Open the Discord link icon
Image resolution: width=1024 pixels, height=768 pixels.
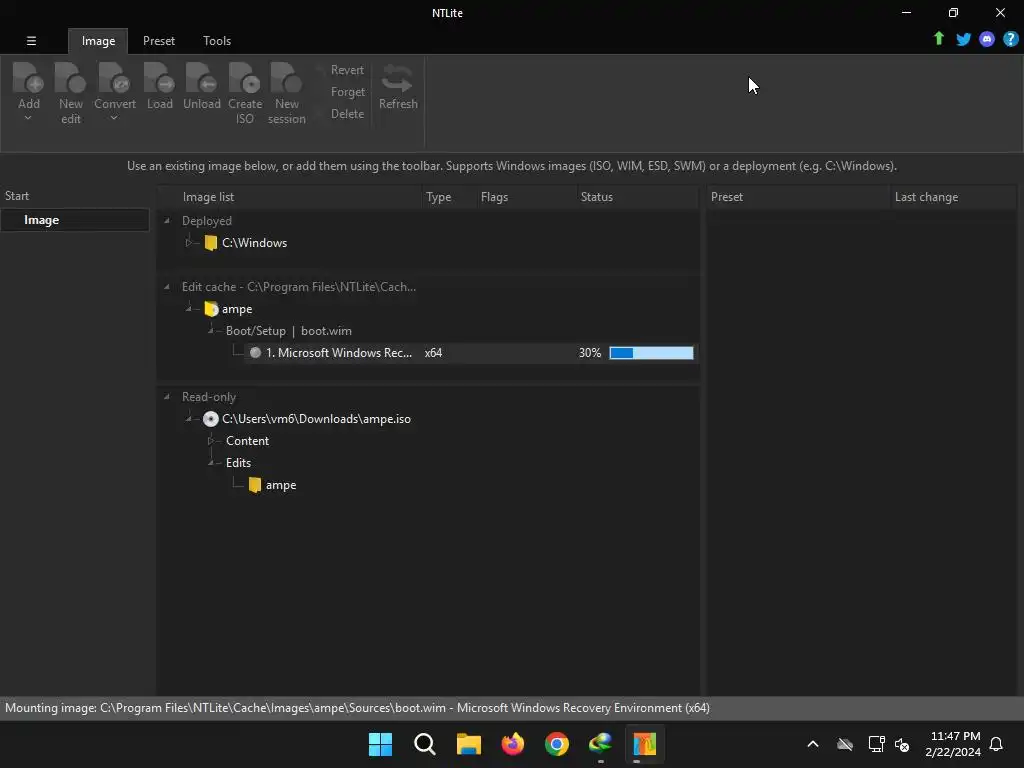click(987, 39)
